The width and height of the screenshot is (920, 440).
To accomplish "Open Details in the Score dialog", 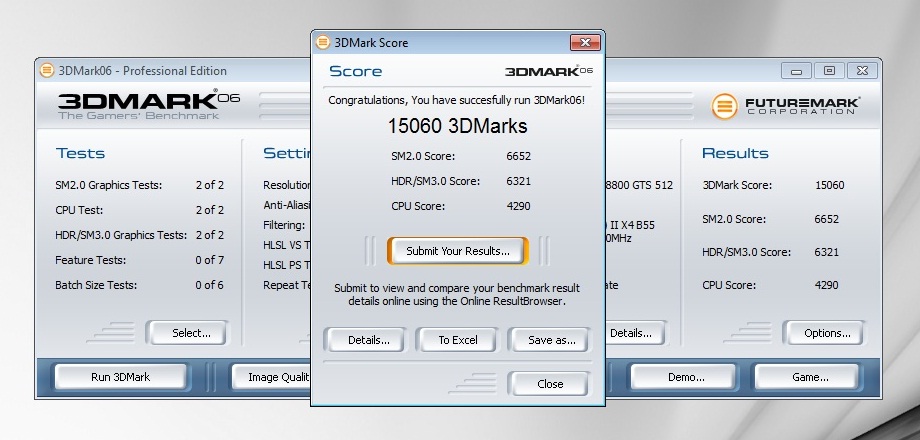I will tap(368, 340).
